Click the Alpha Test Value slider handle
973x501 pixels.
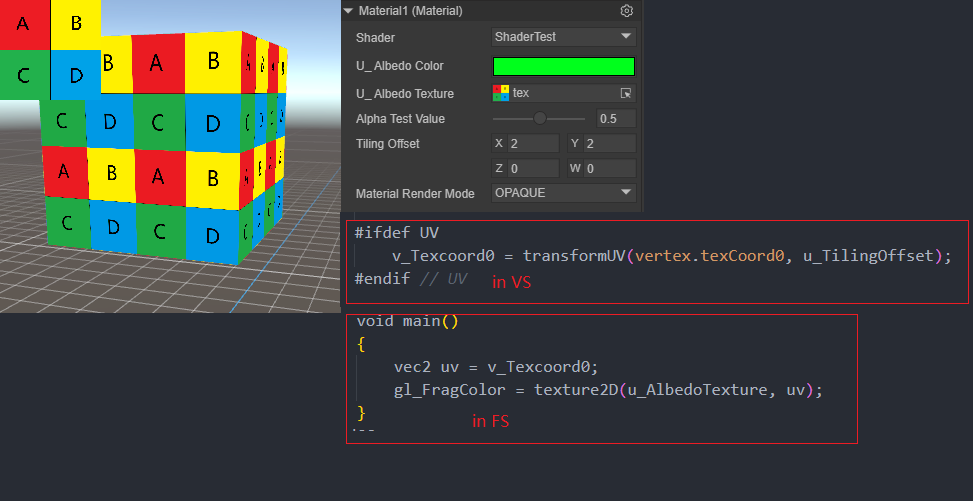(540, 118)
